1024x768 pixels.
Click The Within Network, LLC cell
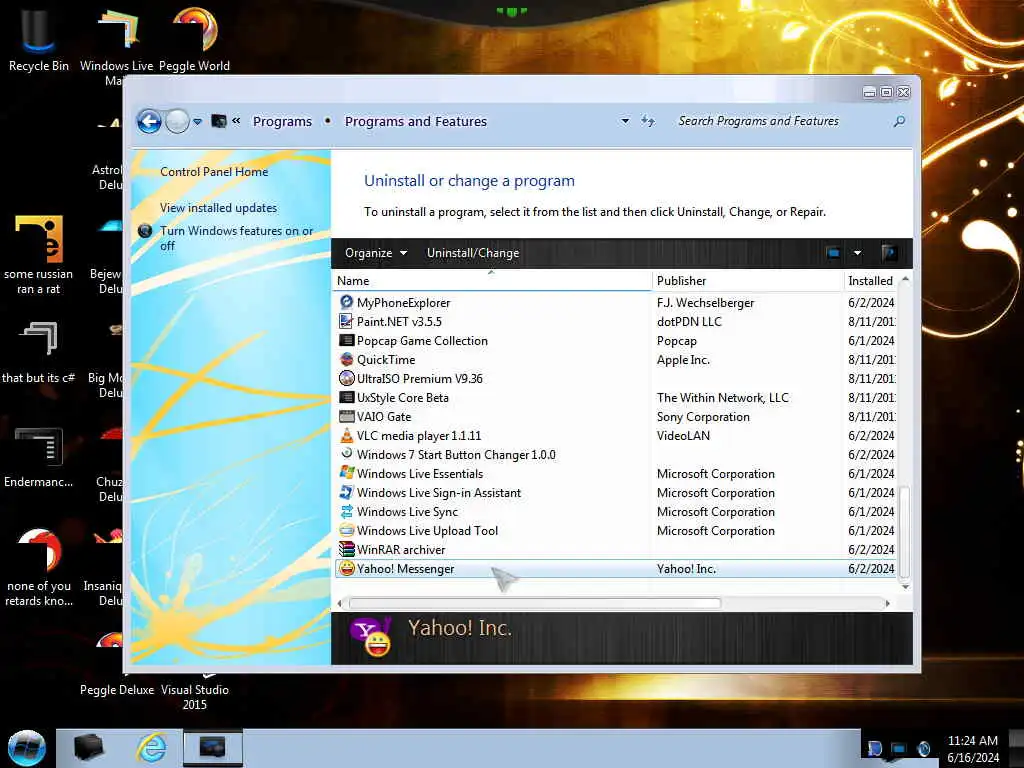click(x=722, y=398)
